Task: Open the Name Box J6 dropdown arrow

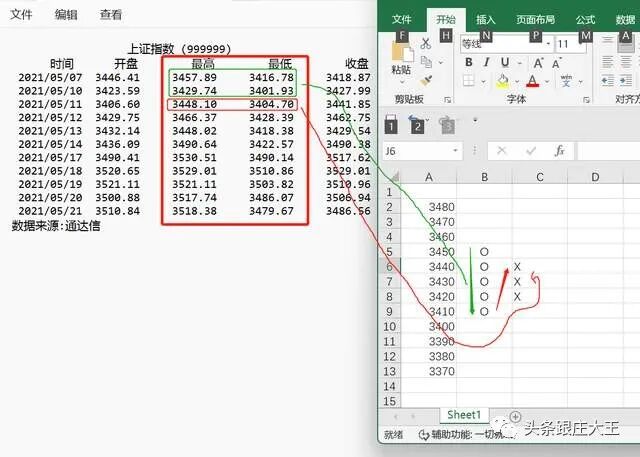Action: (x=455, y=151)
